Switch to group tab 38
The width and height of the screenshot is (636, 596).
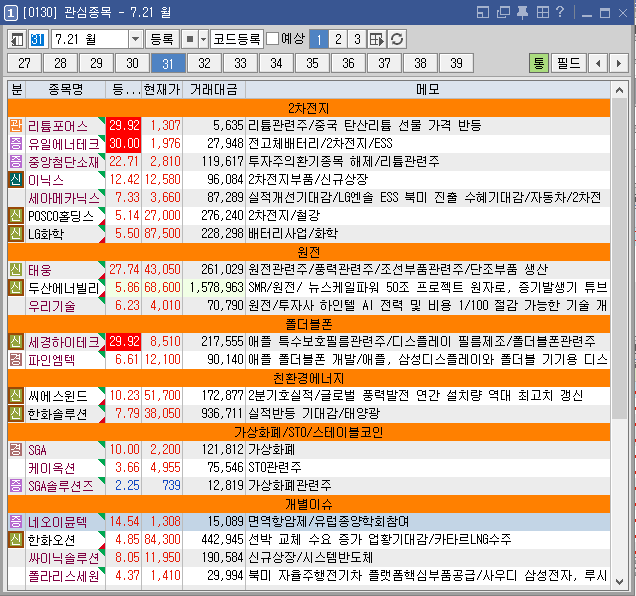coord(420,63)
